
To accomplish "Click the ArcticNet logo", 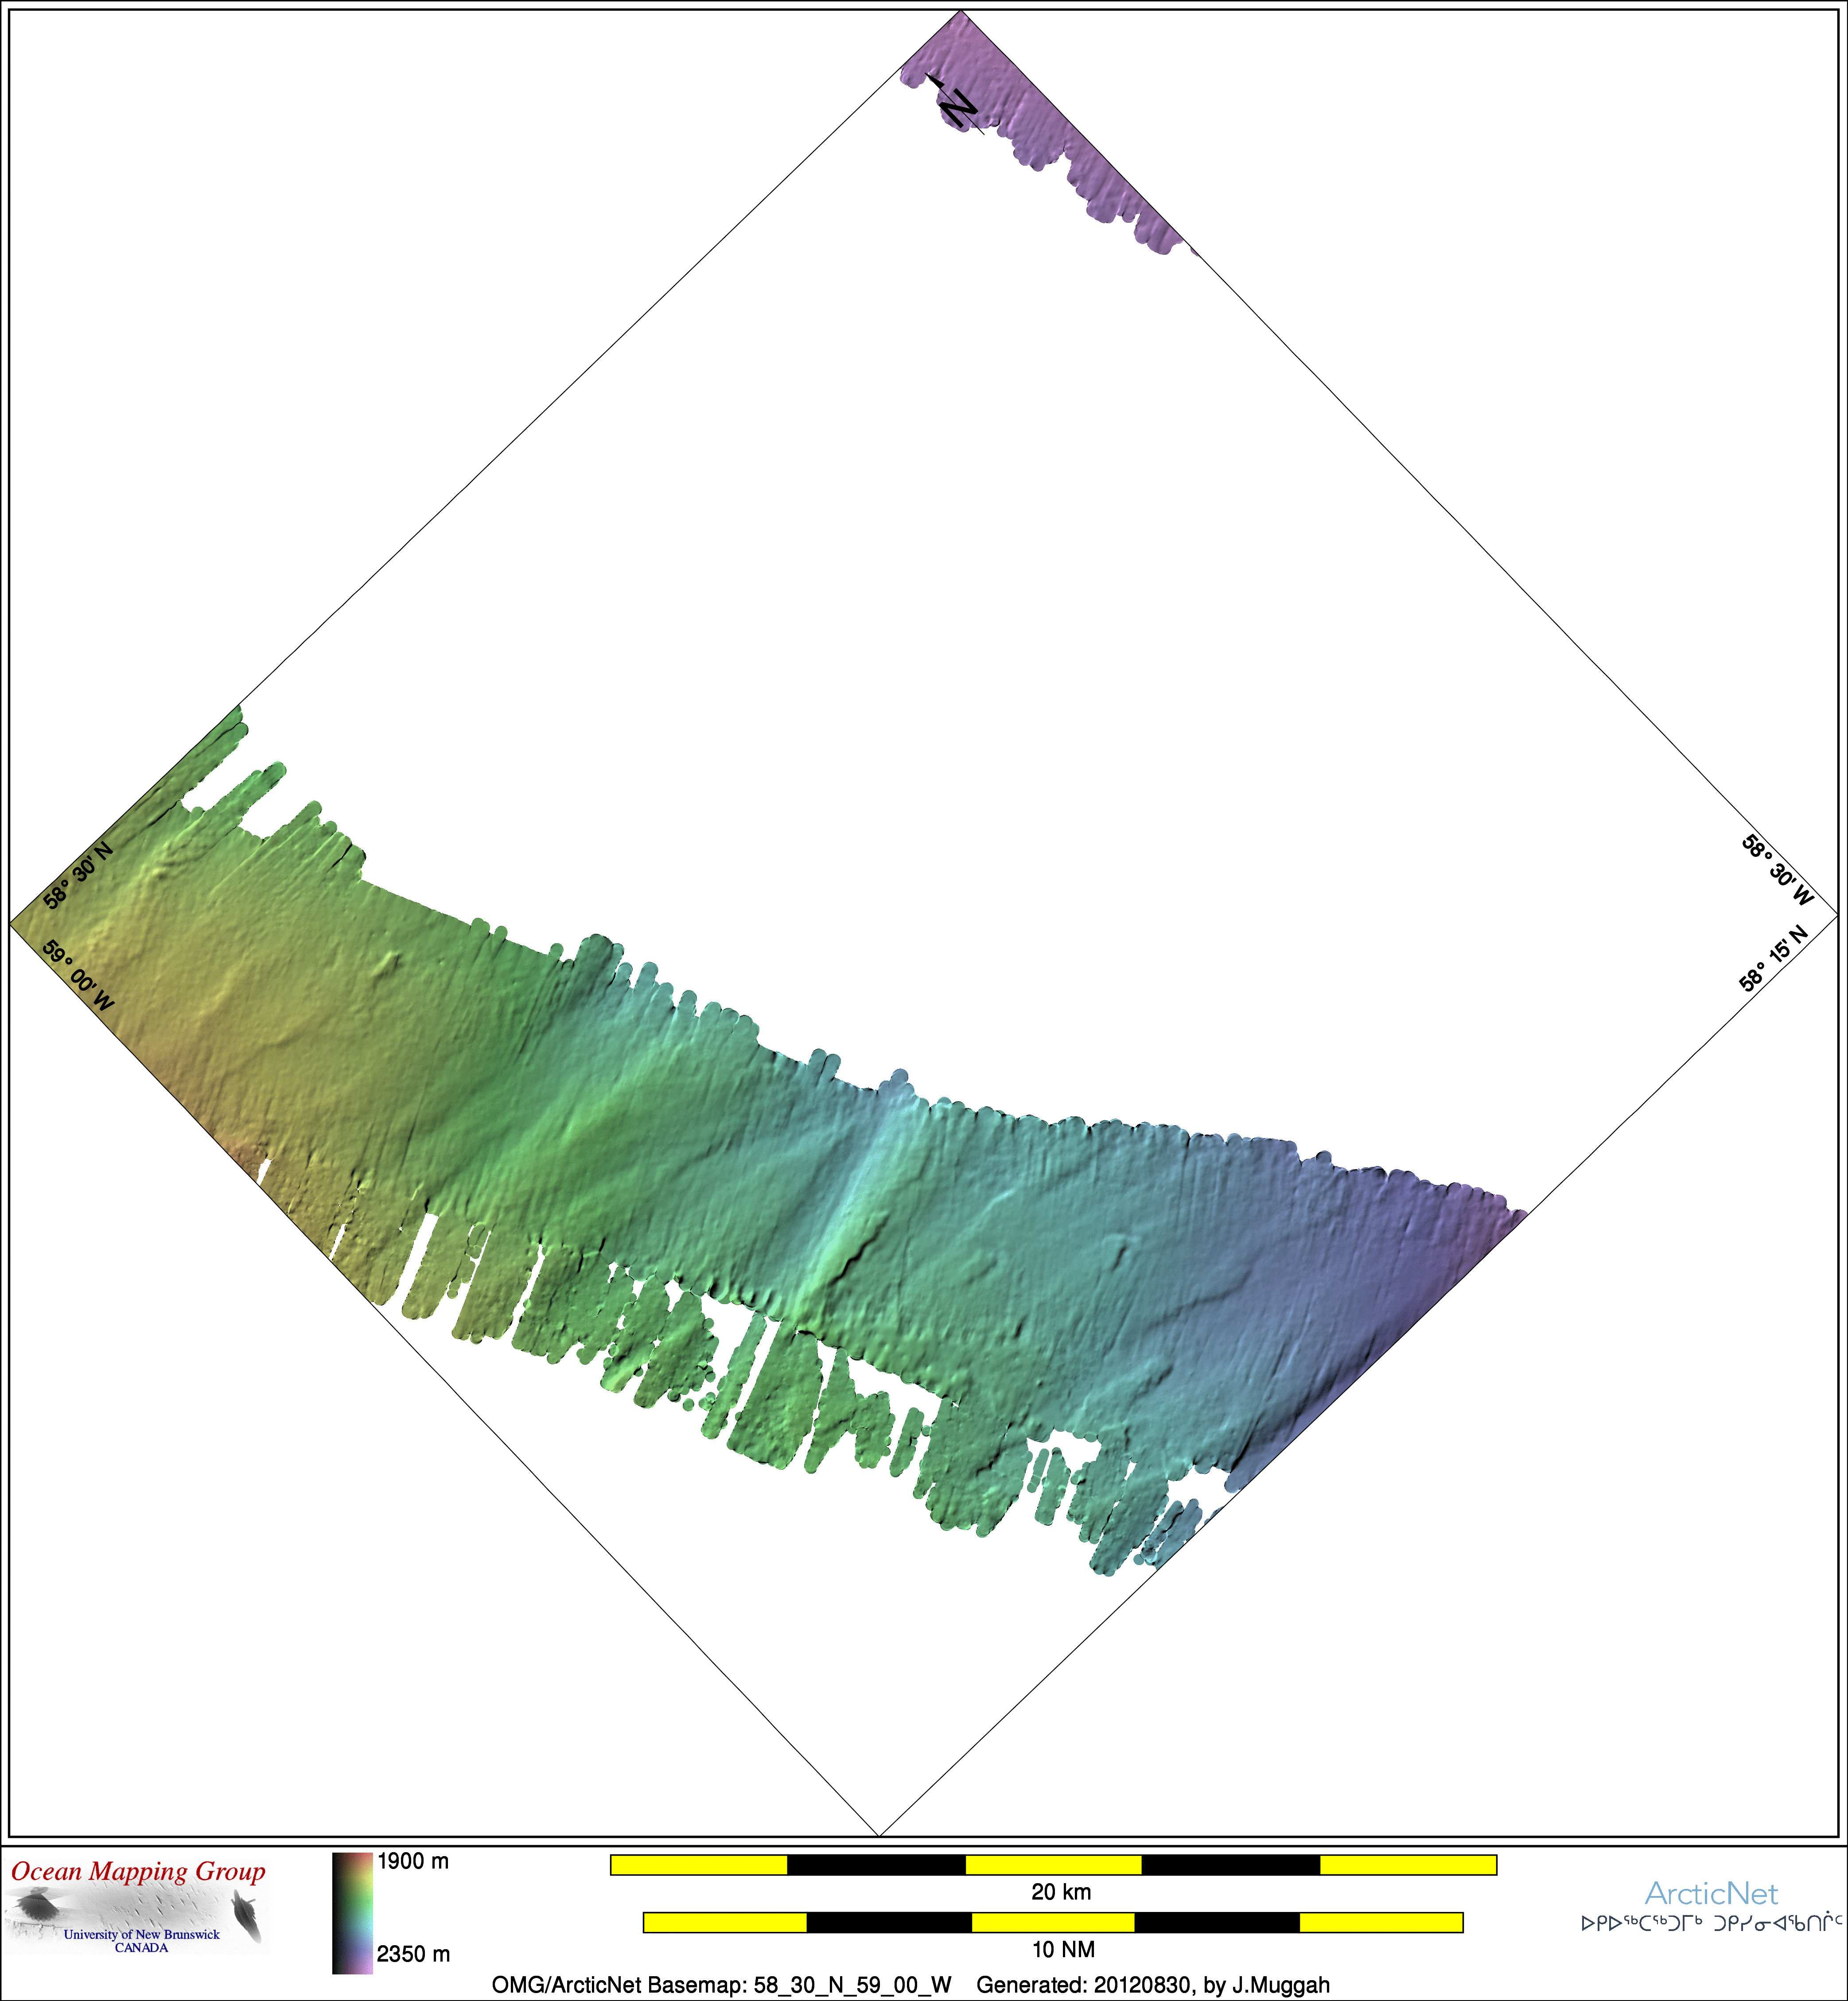I will [1711, 1893].
